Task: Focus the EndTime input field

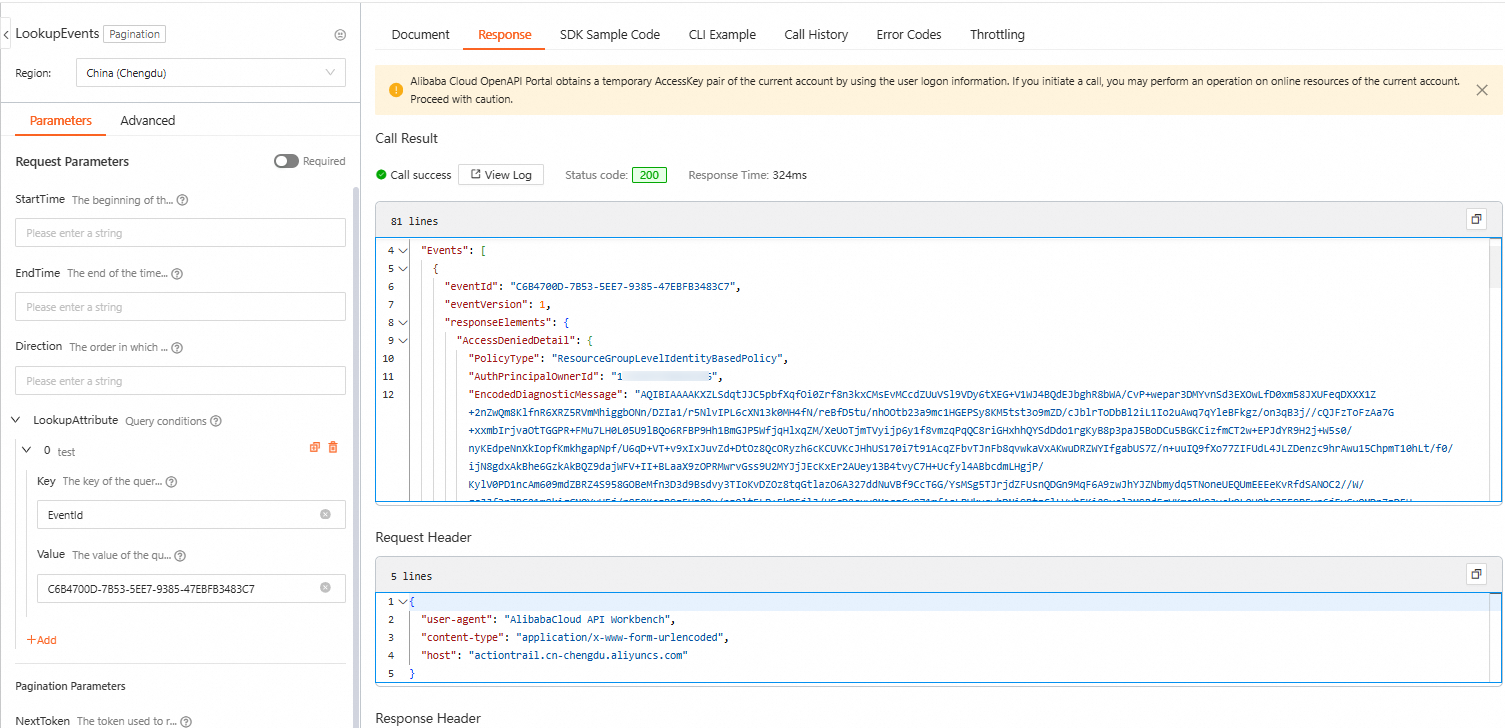Action: (x=180, y=307)
